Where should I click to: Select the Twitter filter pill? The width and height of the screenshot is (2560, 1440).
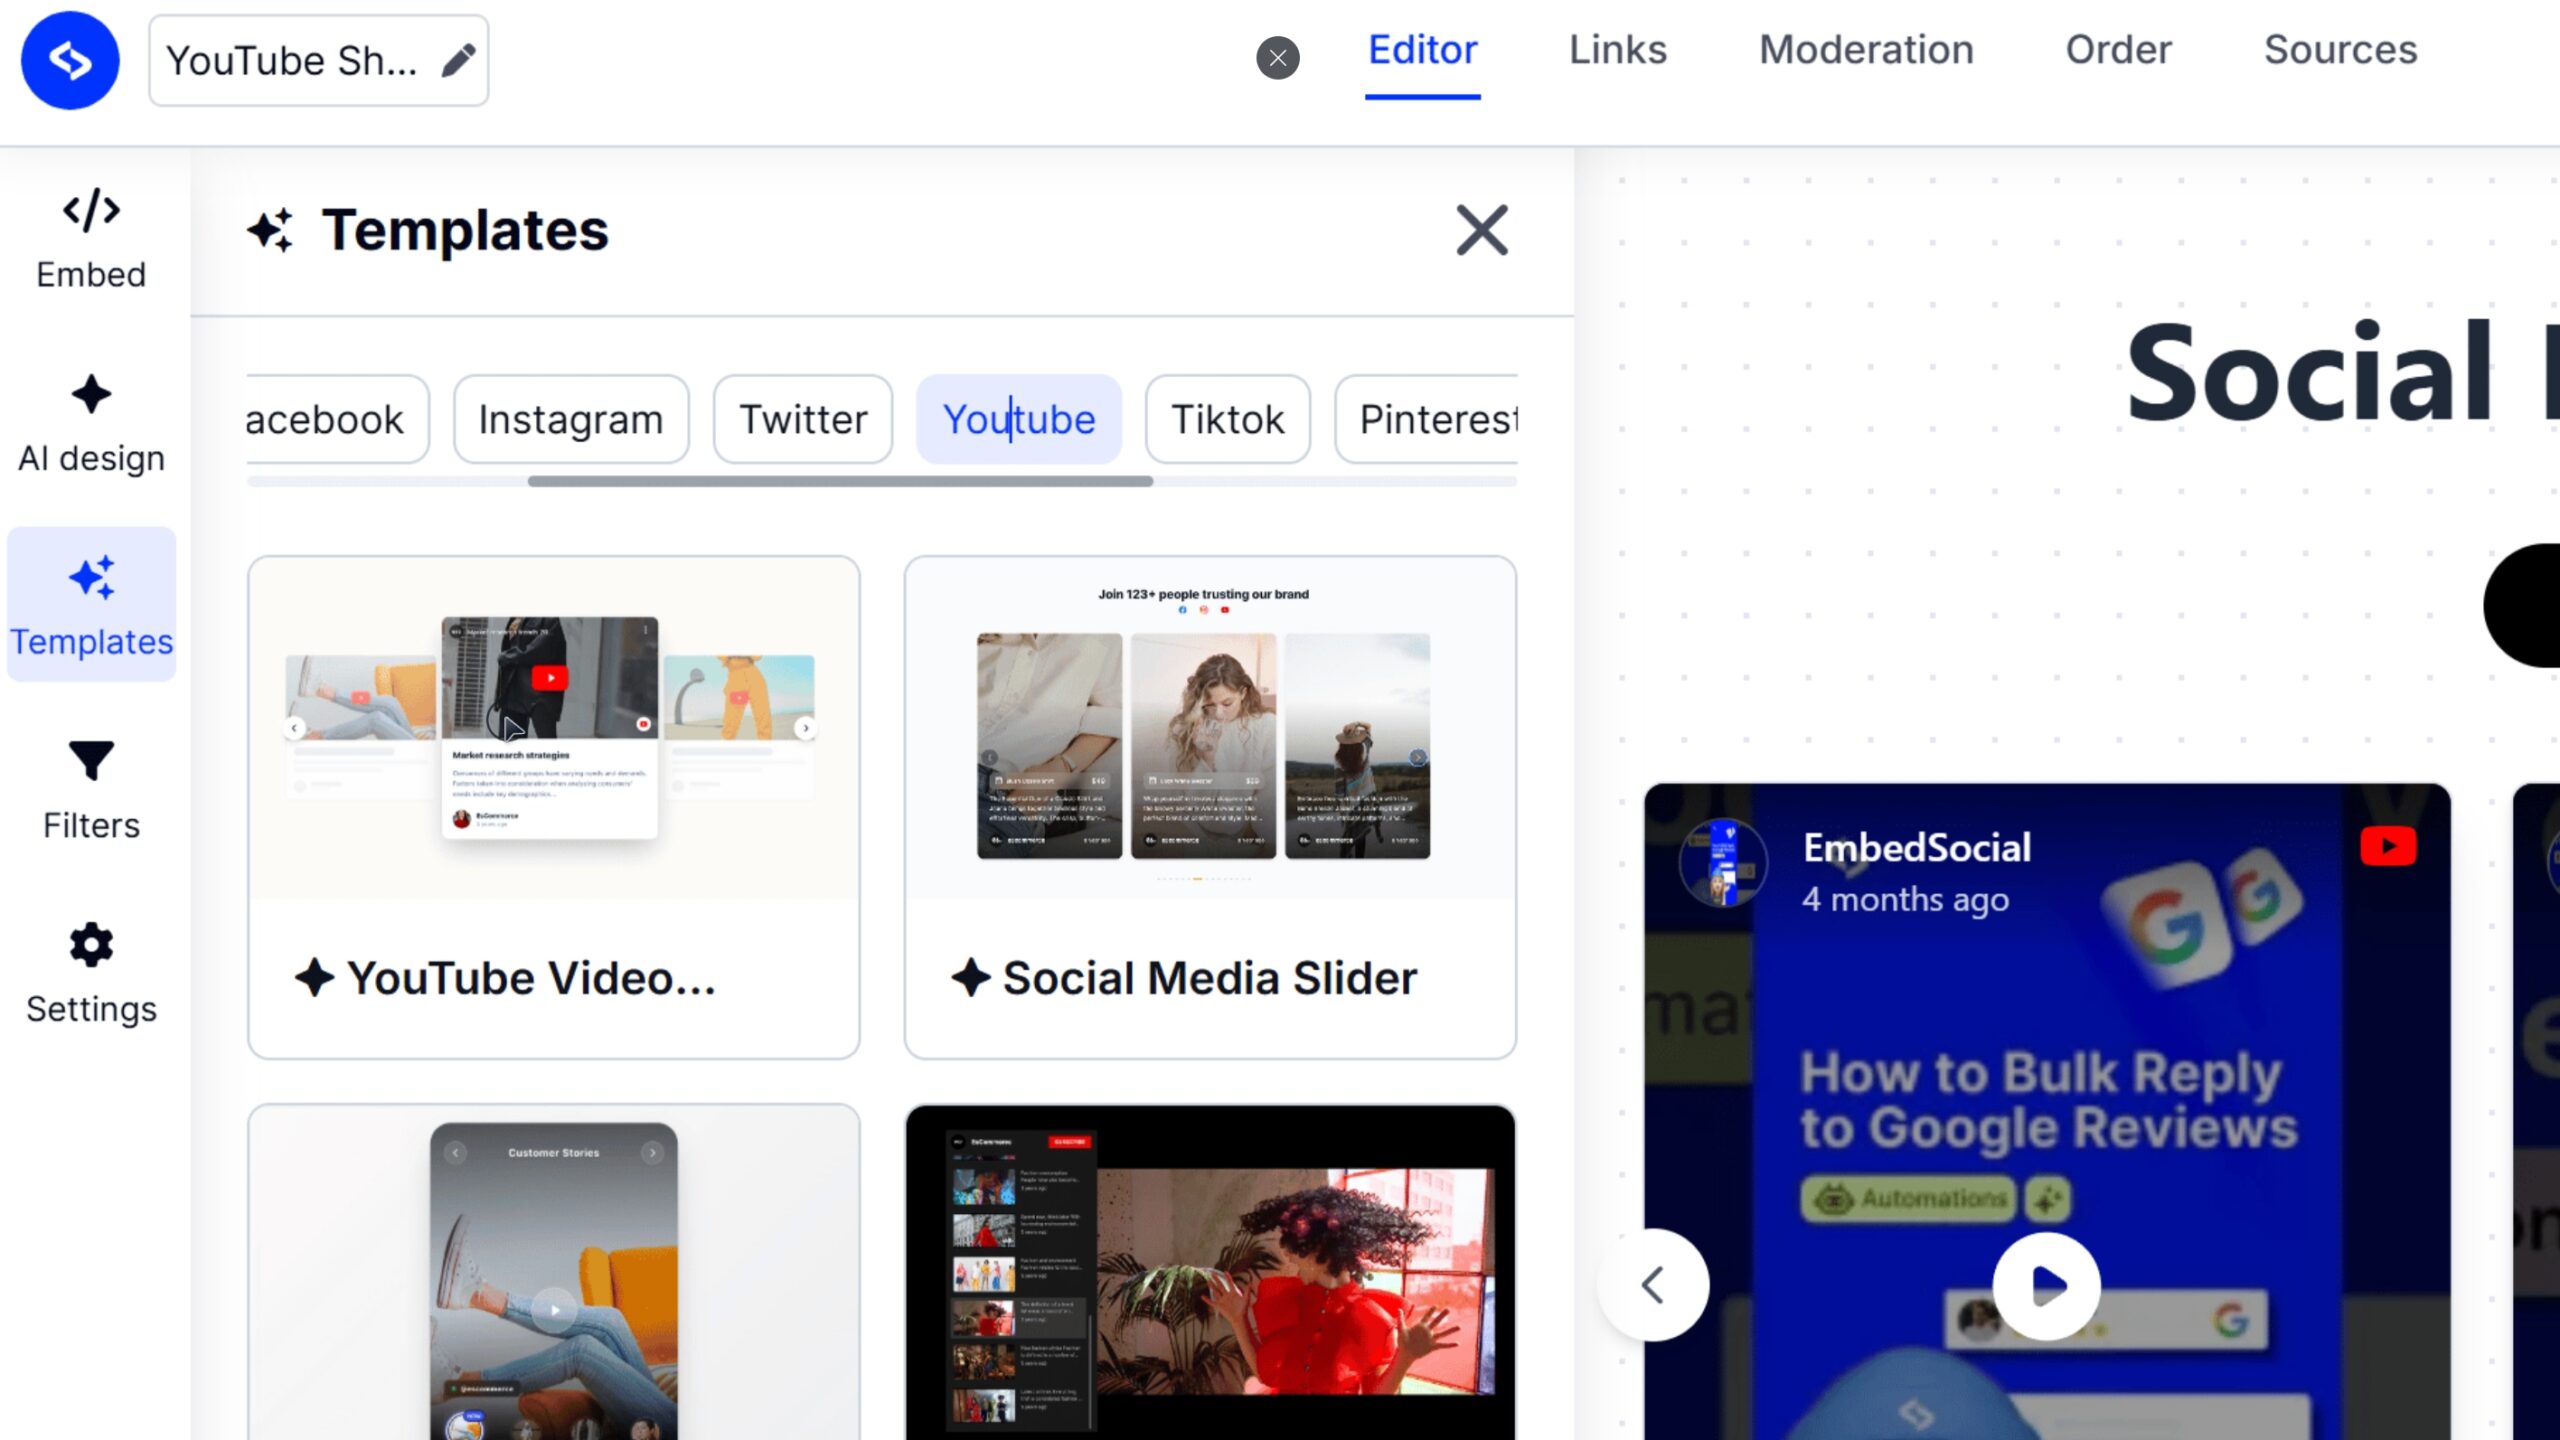tap(802, 419)
